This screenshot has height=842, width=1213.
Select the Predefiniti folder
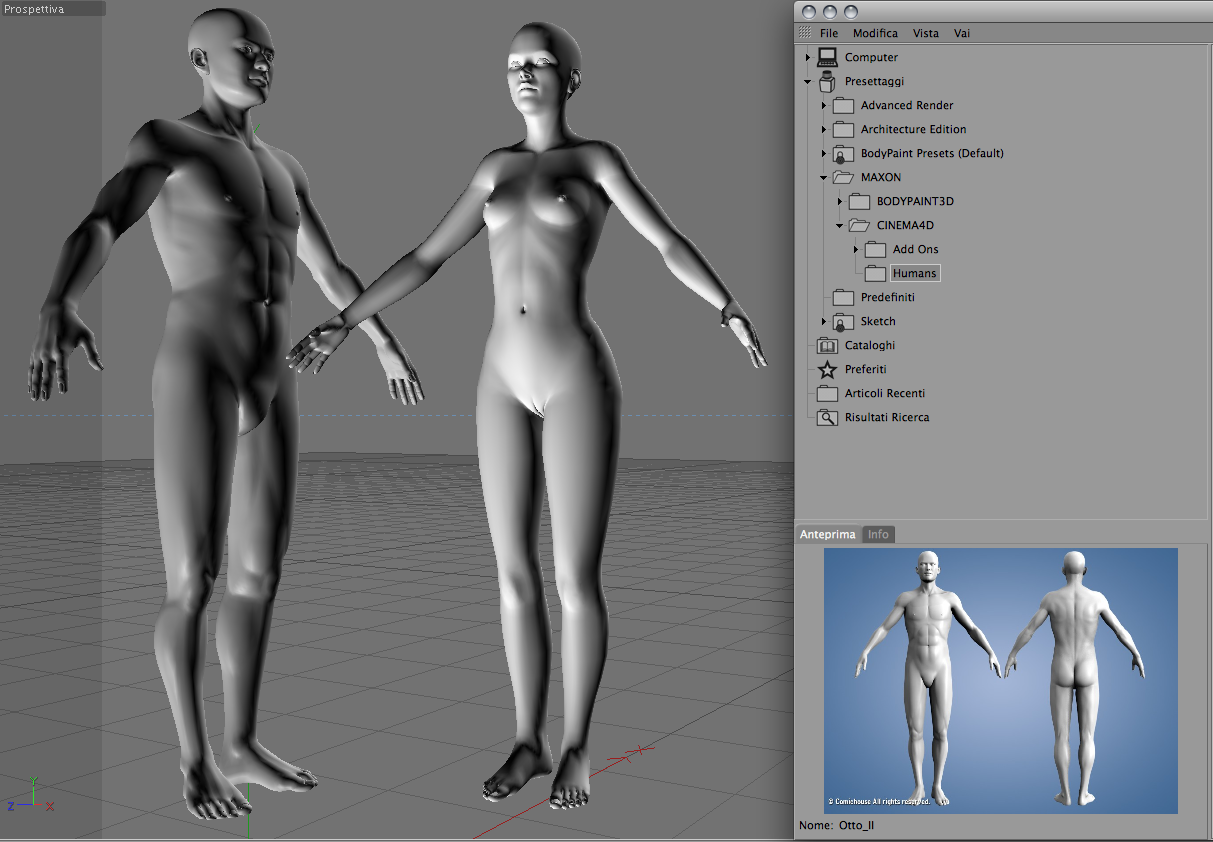tap(887, 297)
